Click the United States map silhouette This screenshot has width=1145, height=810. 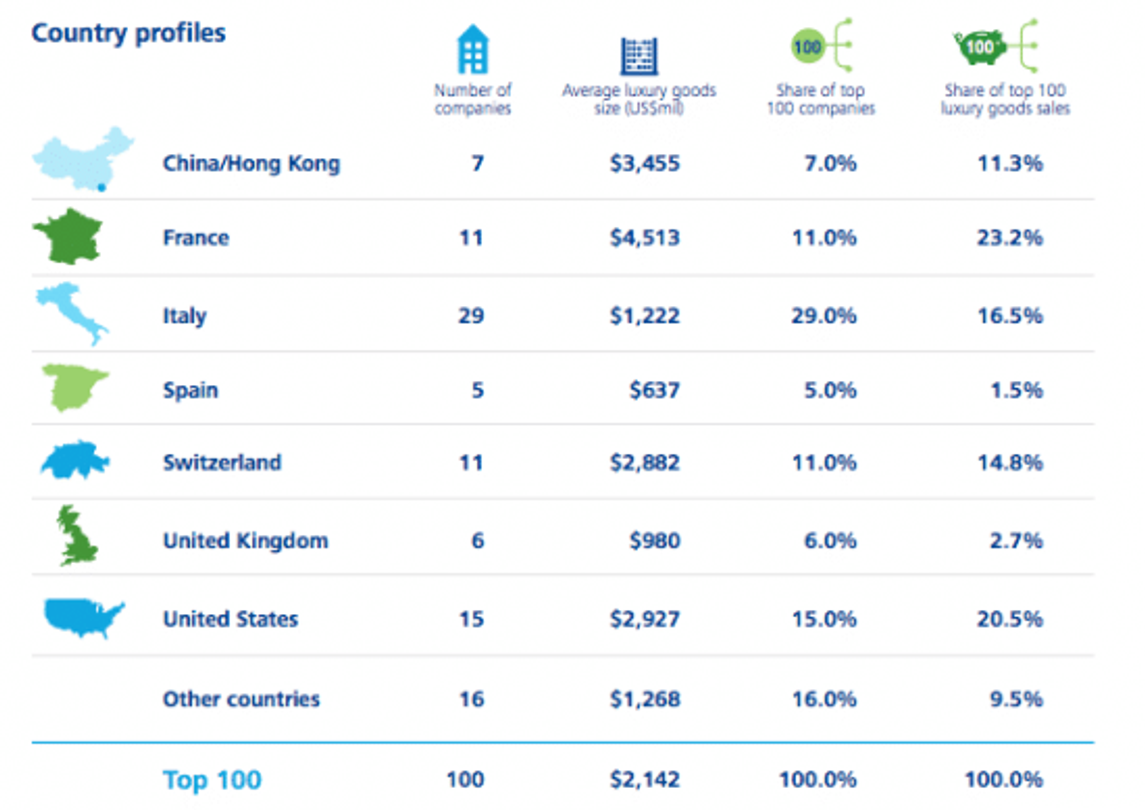pyautogui.click(x=84, y=618)
